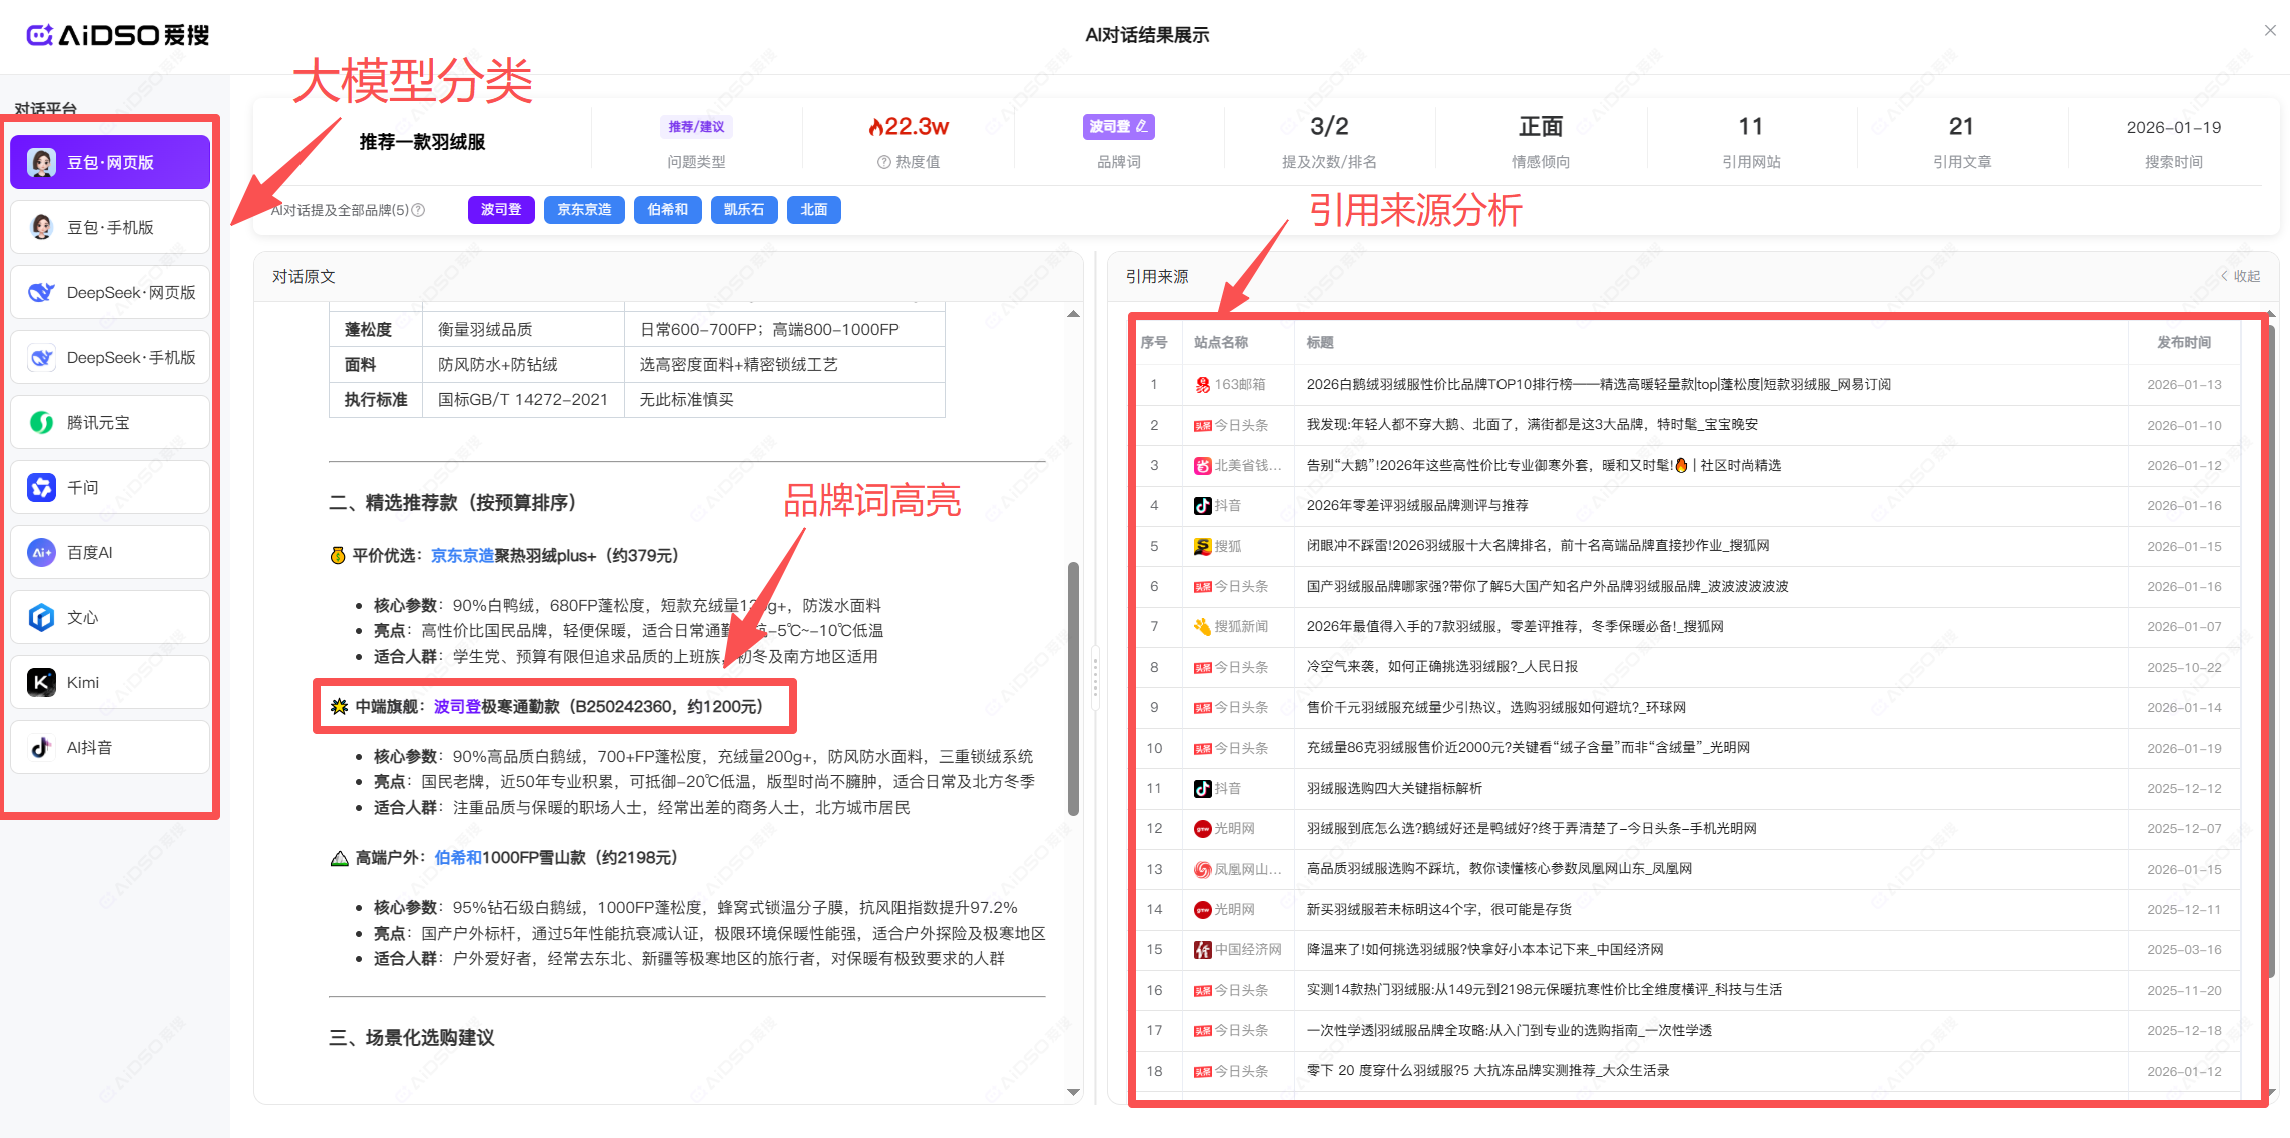This screenshot has width=2290, height=1138.
Task: Select the 千问 platform icon
Action: click(42, 487)
